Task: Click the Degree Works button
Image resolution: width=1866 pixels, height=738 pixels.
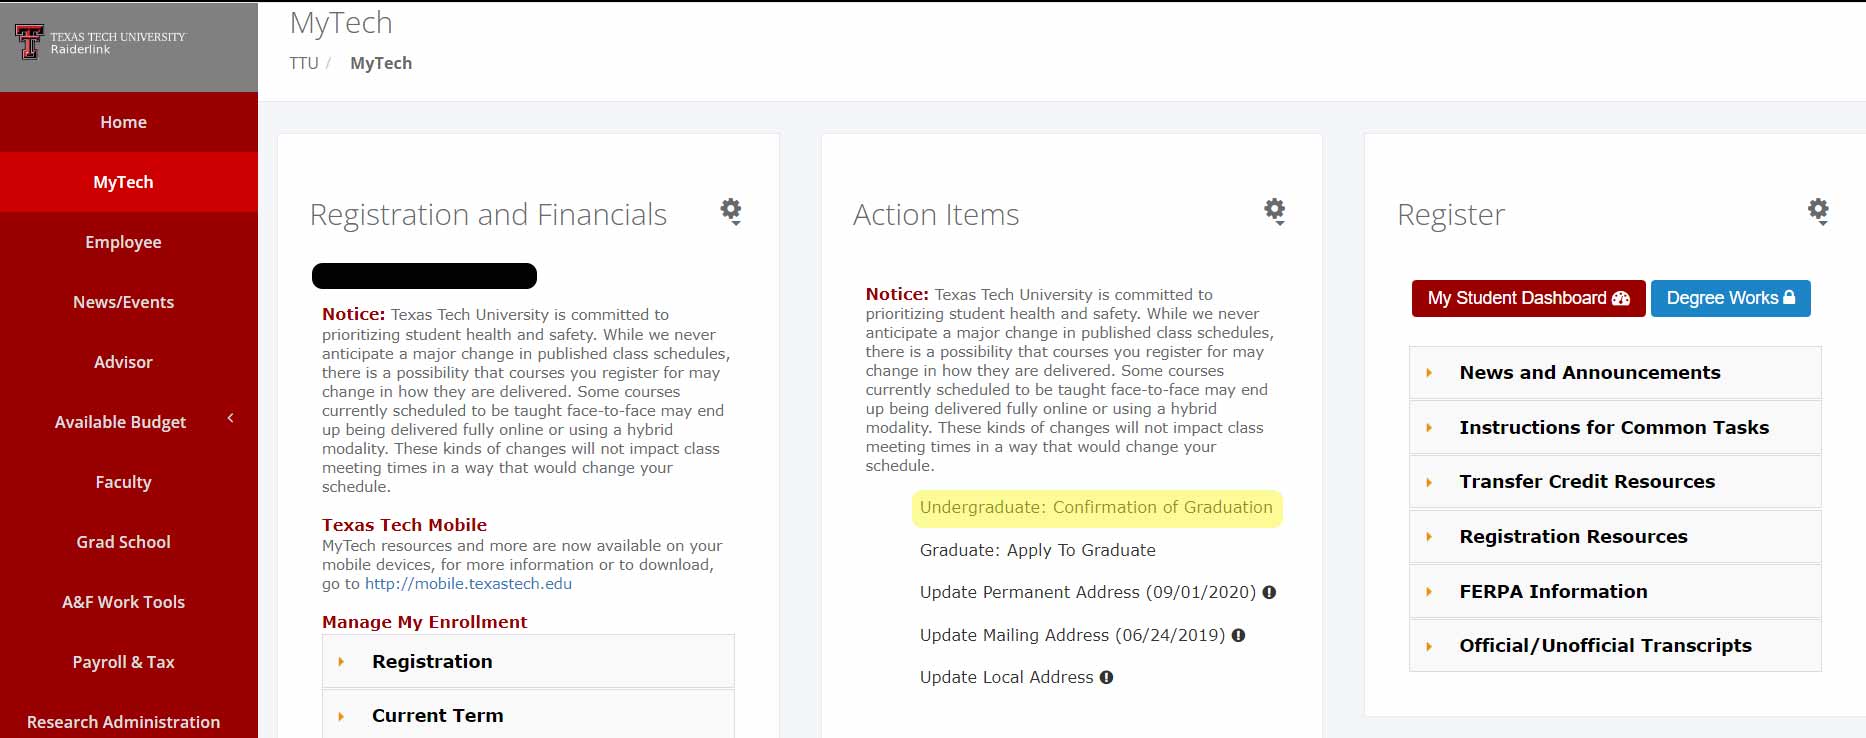Action: [1730, 298]
